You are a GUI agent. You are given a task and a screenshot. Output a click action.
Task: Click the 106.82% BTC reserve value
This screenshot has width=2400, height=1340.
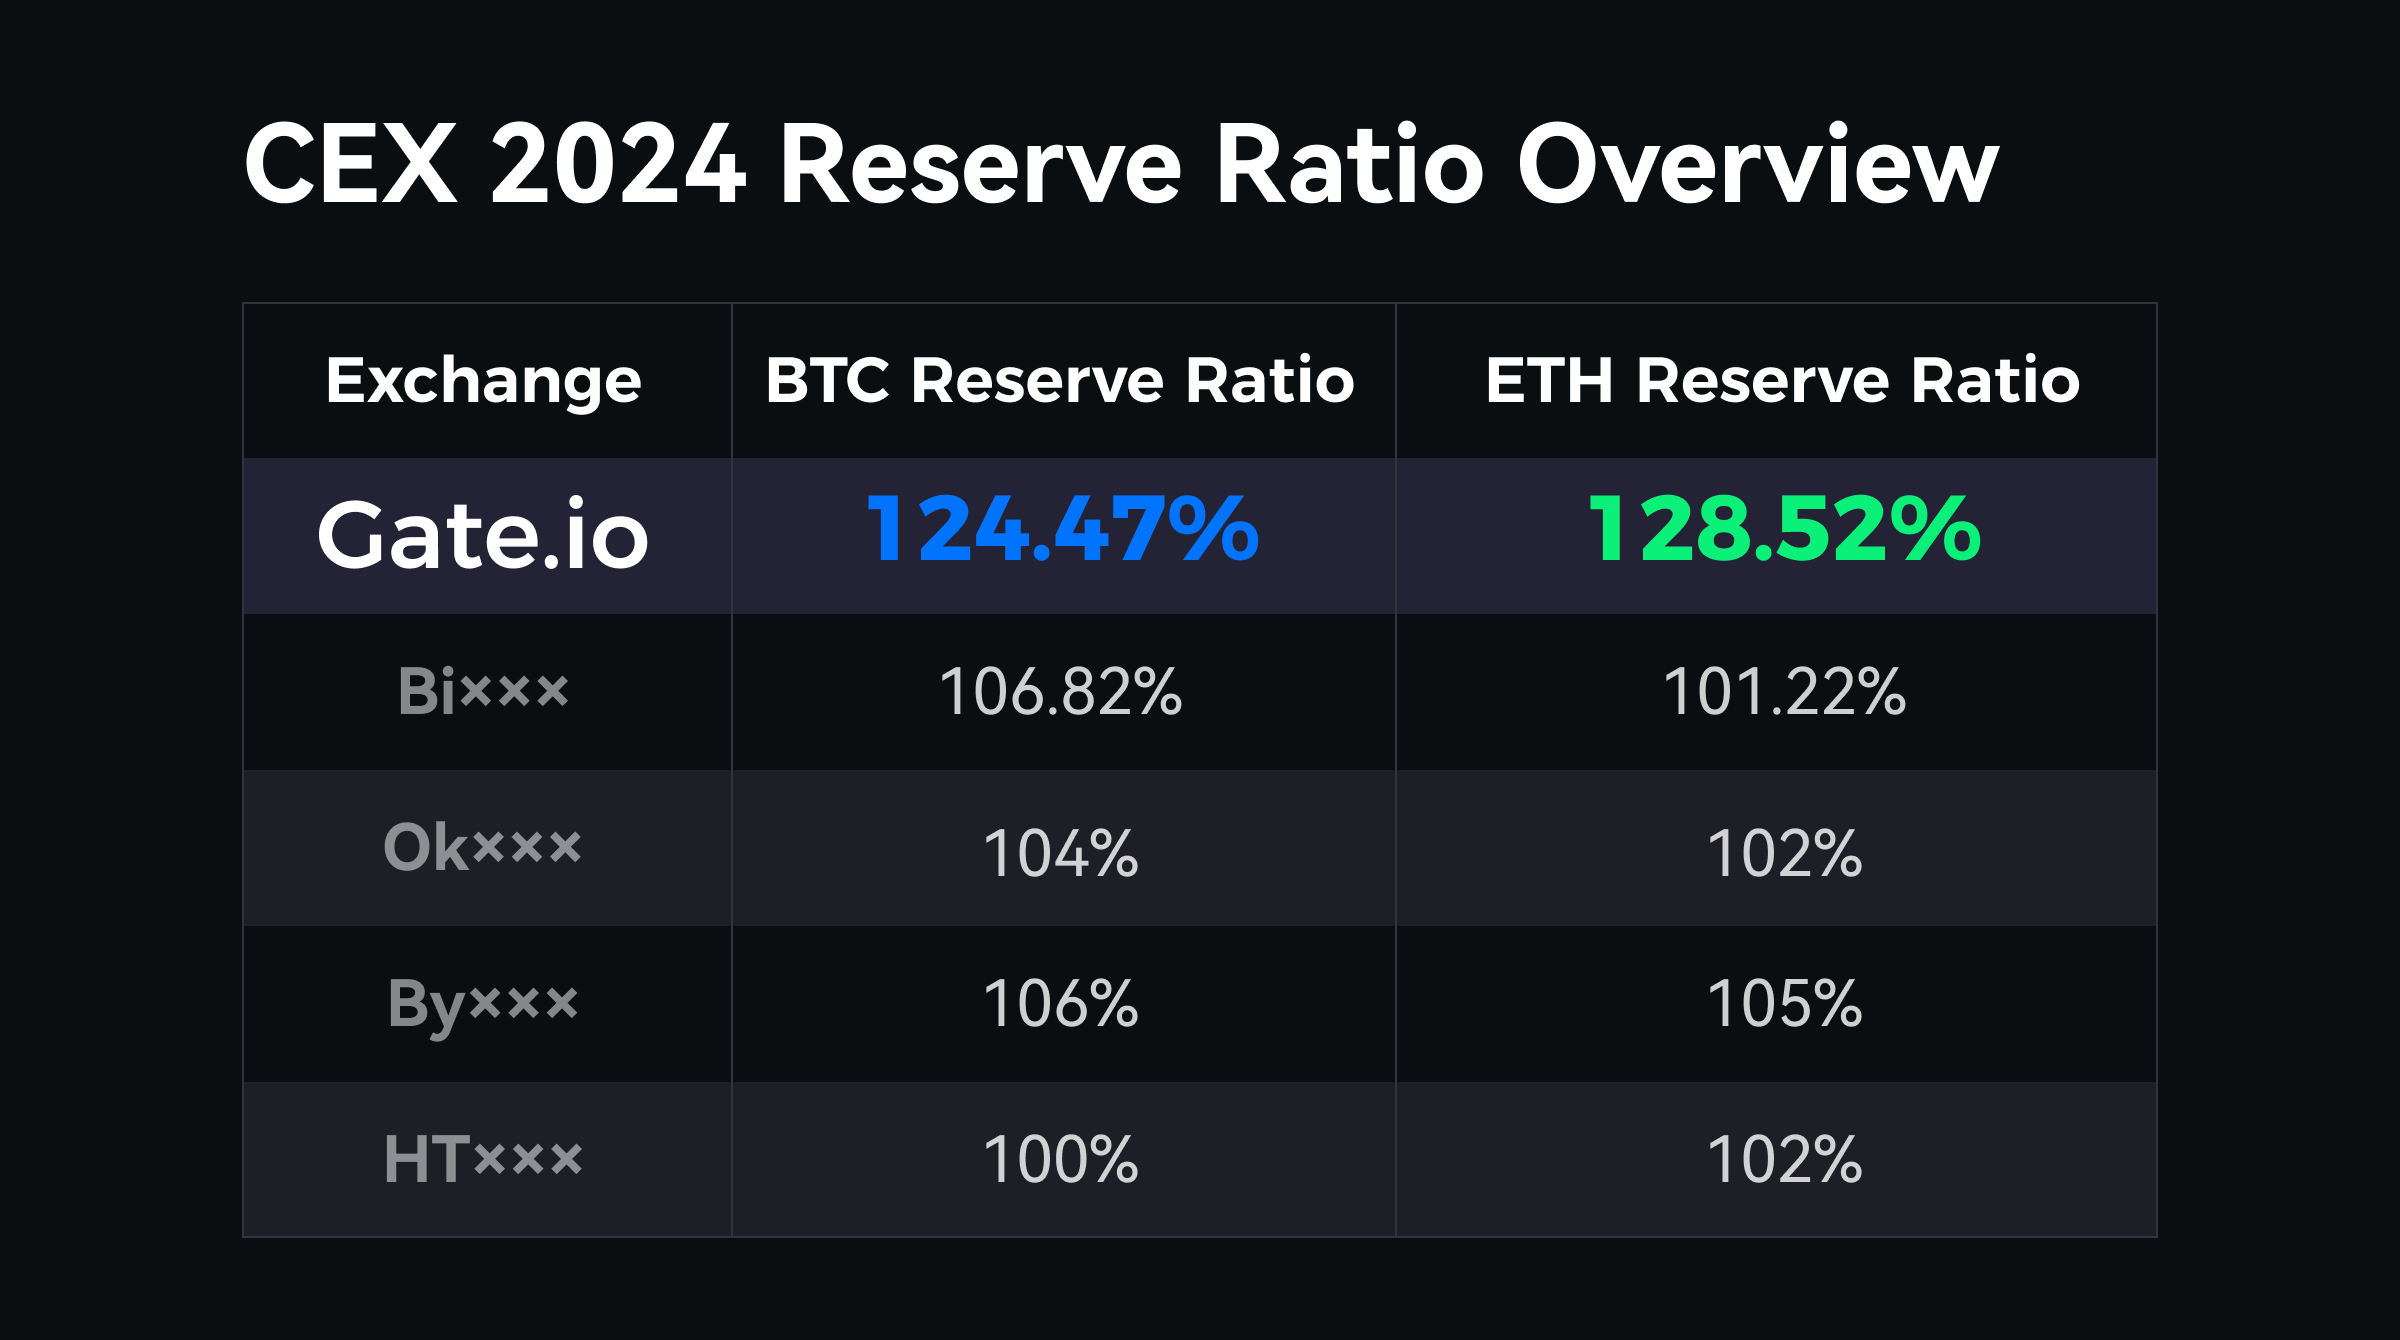pos(1061,692)
